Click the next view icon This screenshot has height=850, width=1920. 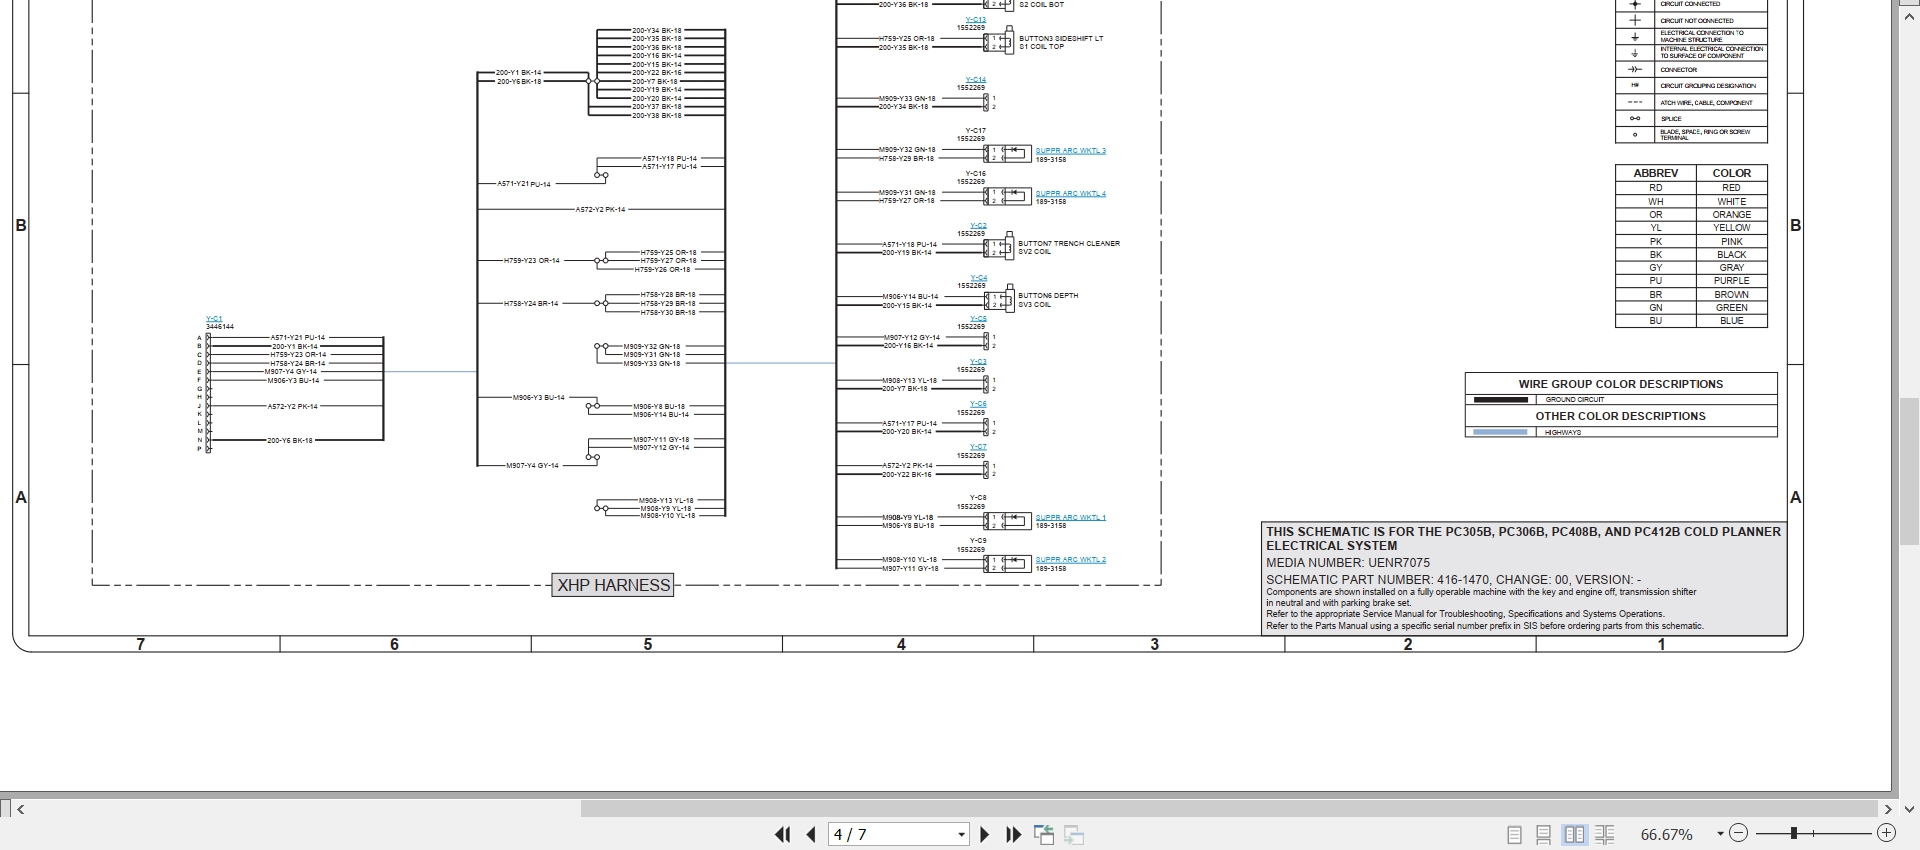coord(1074,834)
